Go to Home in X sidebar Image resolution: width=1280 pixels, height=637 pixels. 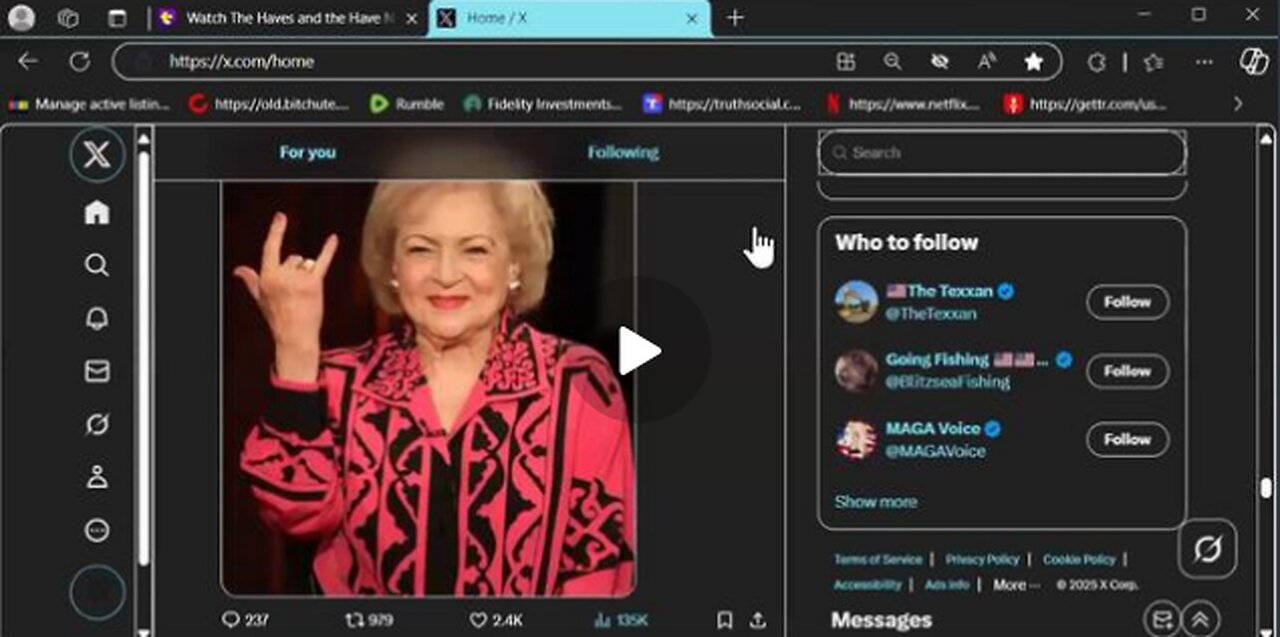[x=97, y=212]
